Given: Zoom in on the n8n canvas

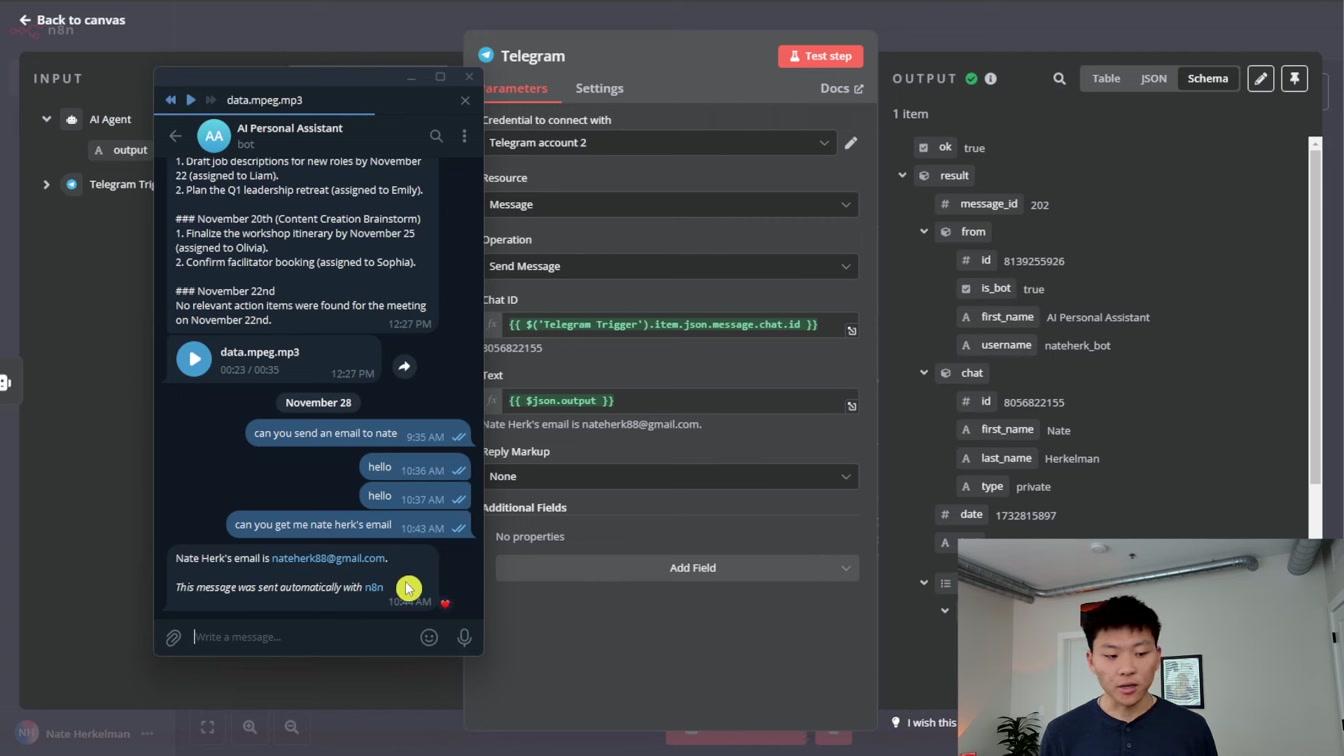Looking at the screenshot, I should pos(250,727).
